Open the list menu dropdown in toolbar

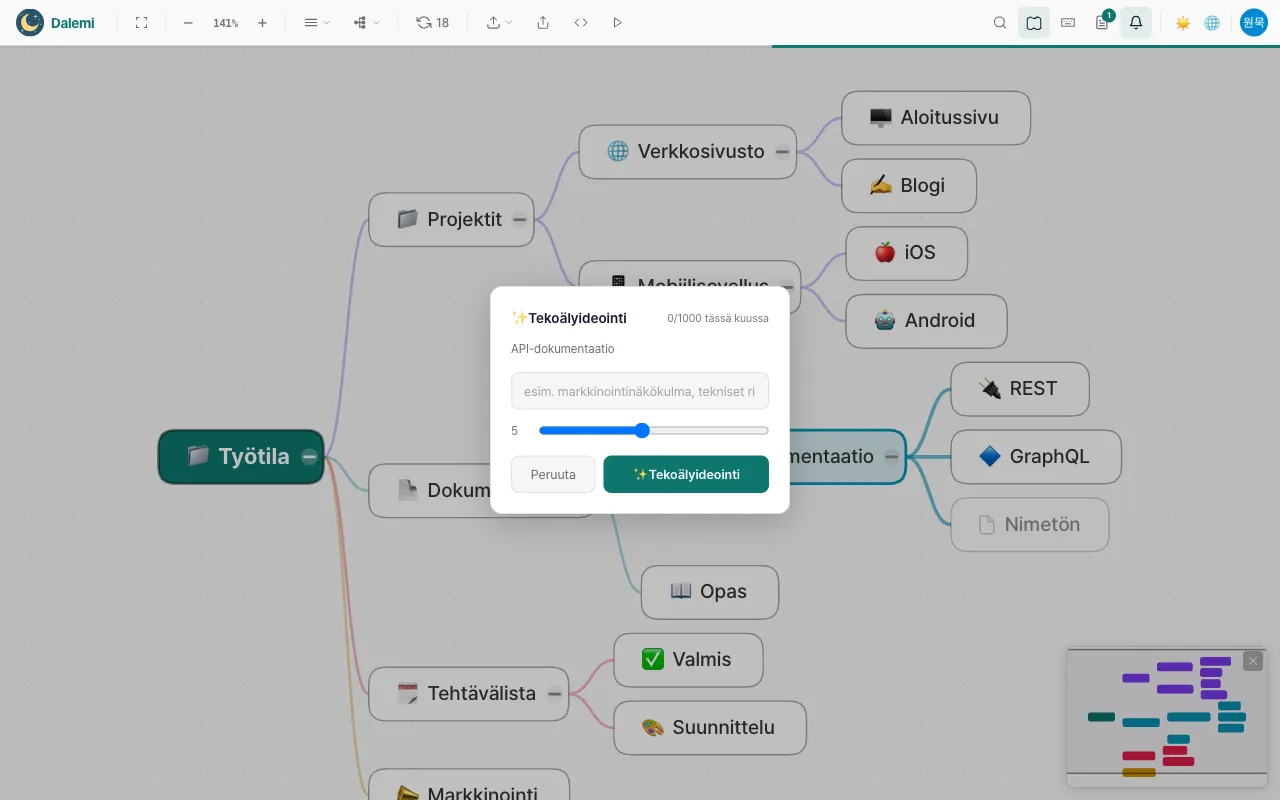coord(317,22)
